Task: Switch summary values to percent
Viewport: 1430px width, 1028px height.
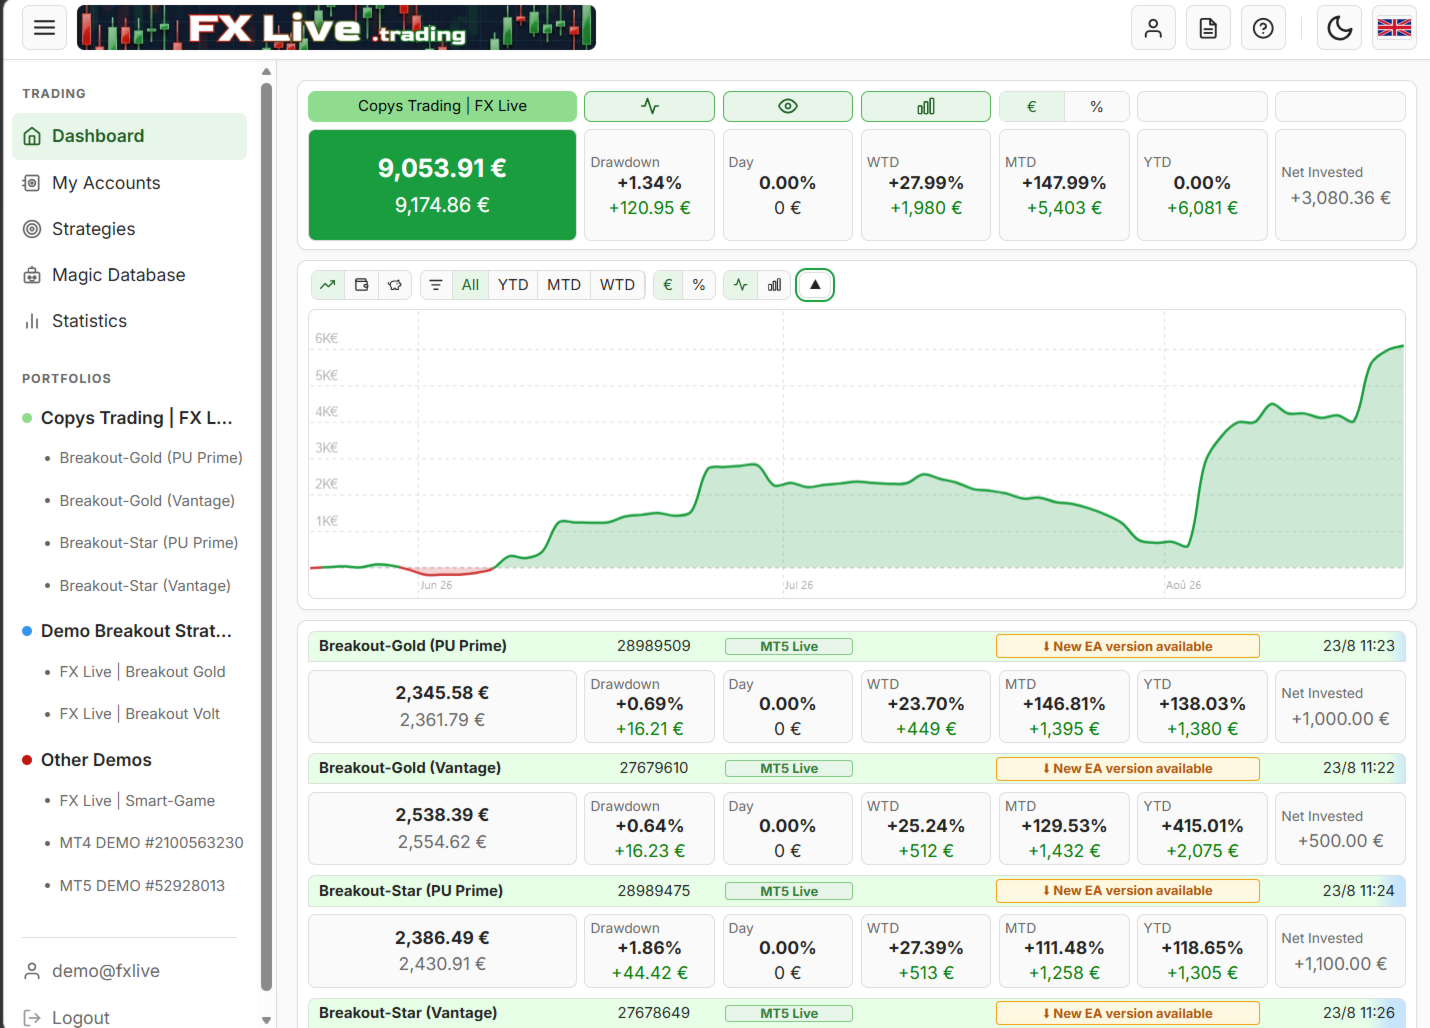Action: click(1097, 106)
